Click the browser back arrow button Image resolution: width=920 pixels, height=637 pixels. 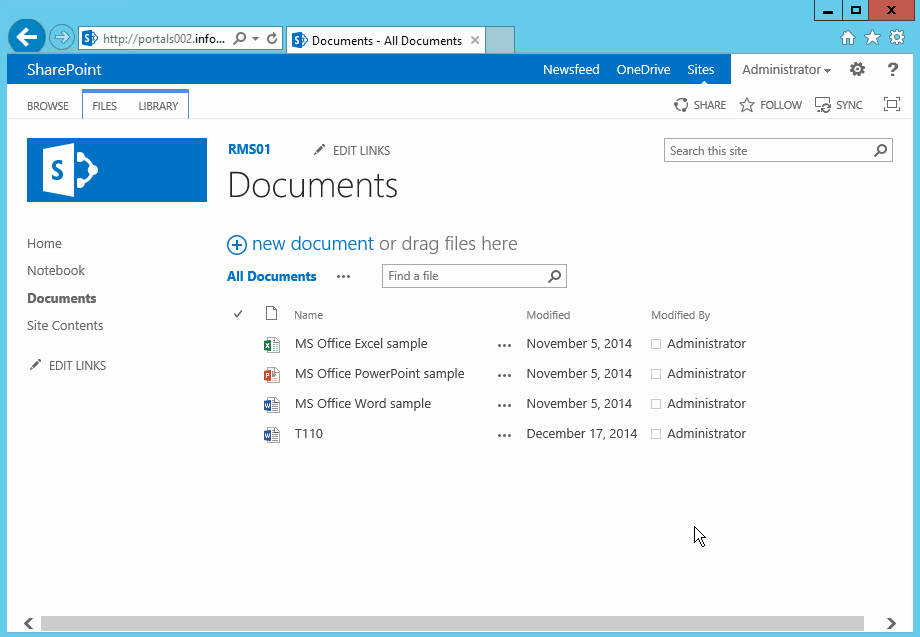coord(26,38)
